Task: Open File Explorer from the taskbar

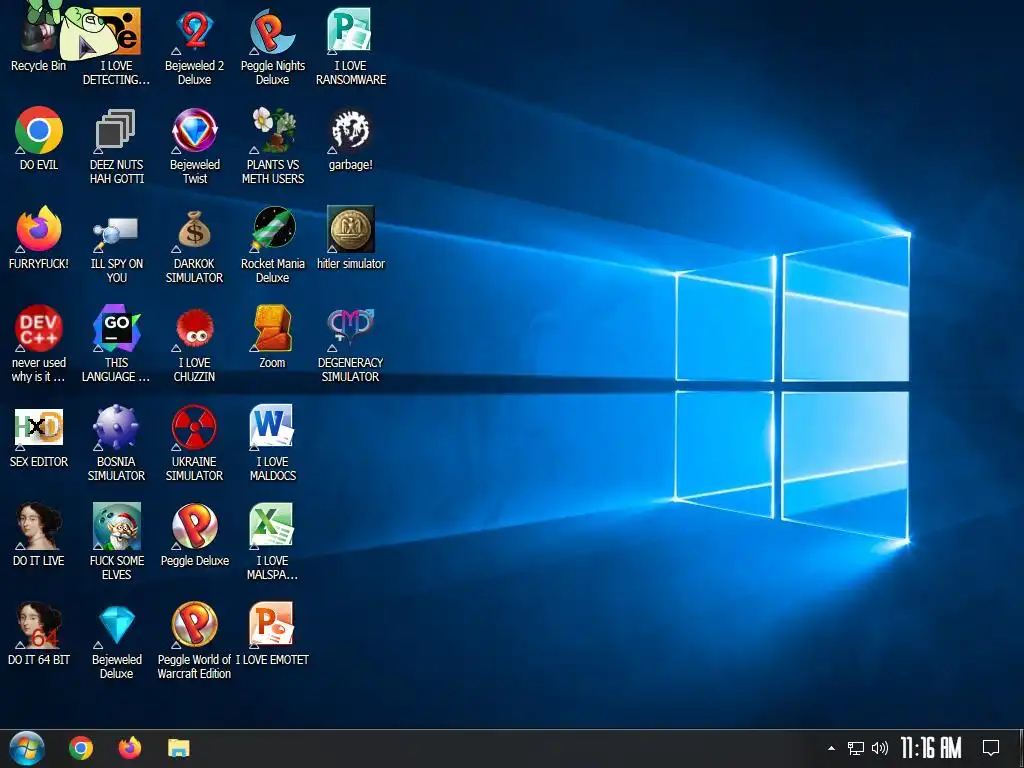Action: coord(178,748)
